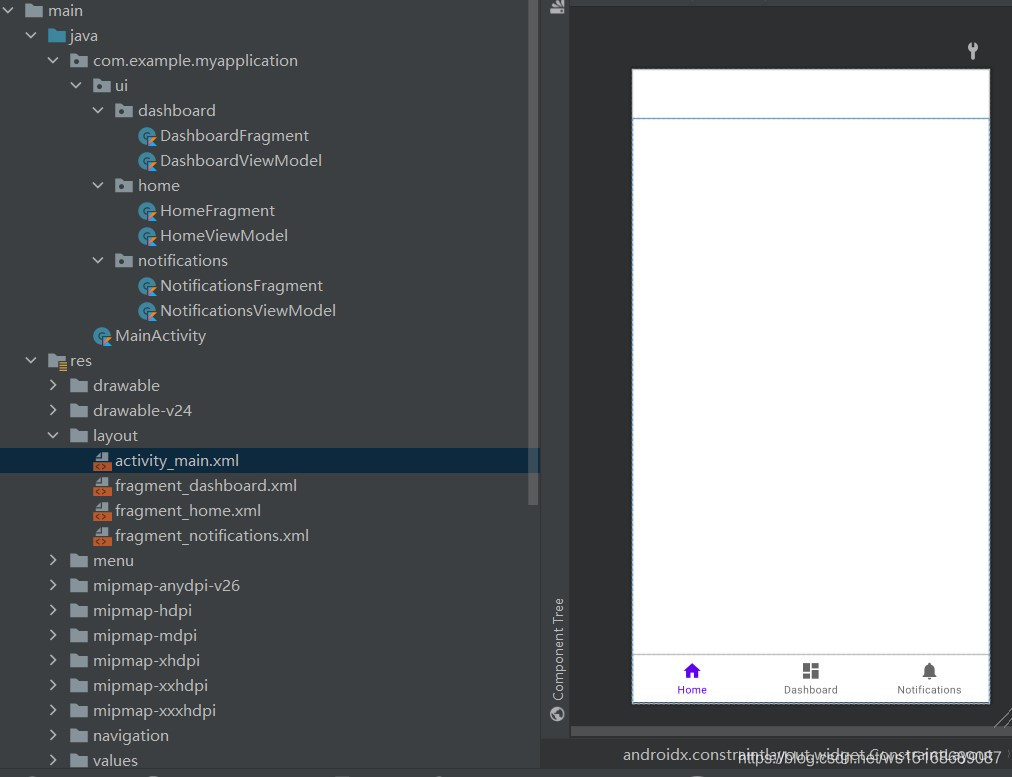The height and width of the screenshot is (777, 1012).
Task: Collapse the dashboard package chevron
Action: click(98, 110)
